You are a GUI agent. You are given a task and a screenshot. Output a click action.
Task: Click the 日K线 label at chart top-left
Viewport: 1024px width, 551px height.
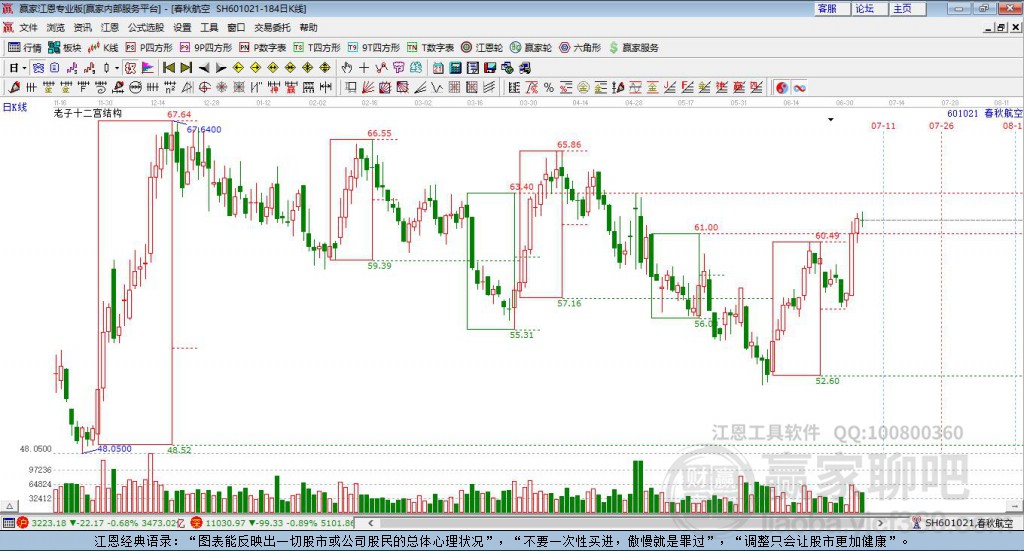[x=15, y=107]
